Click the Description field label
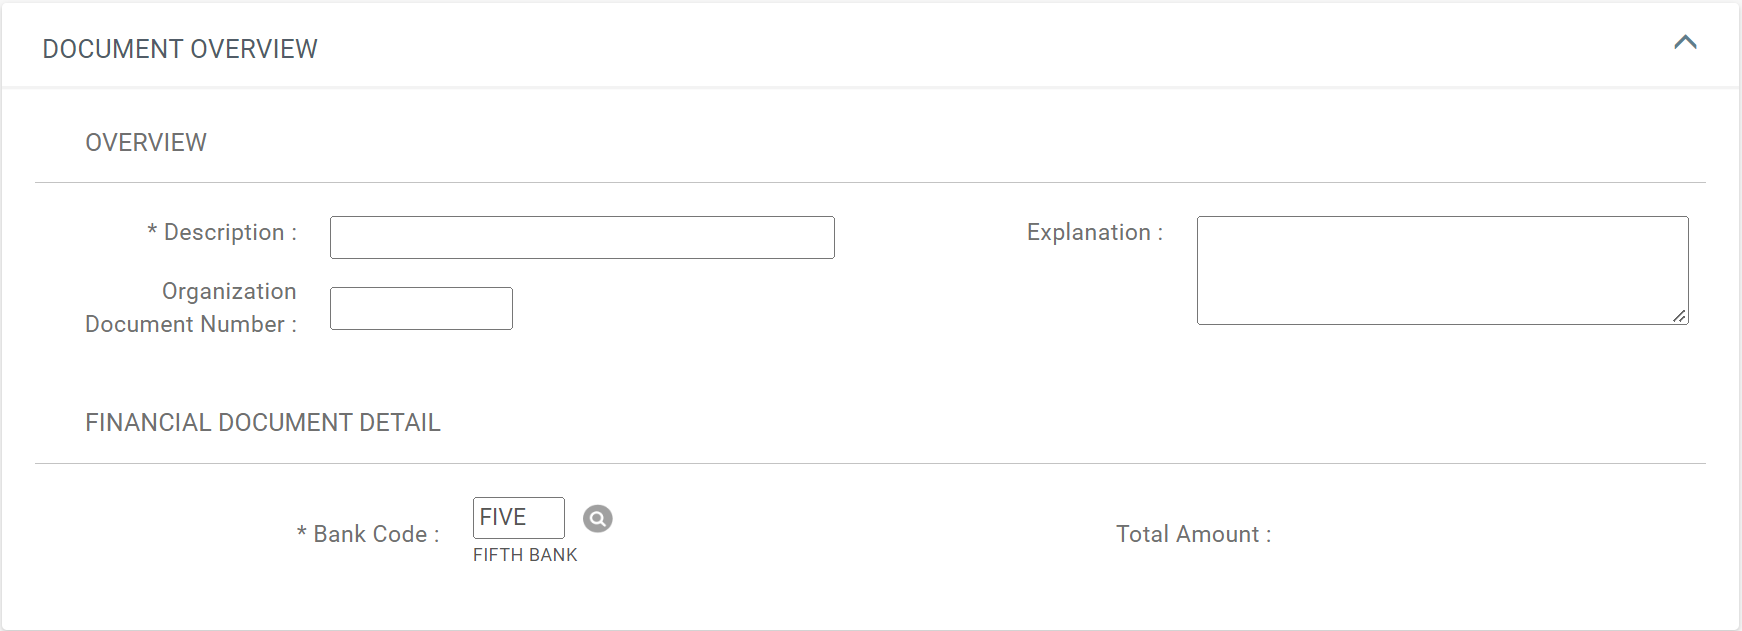Image resolution: width=1742 pixels, height=631 pixels. coord(222,232)
